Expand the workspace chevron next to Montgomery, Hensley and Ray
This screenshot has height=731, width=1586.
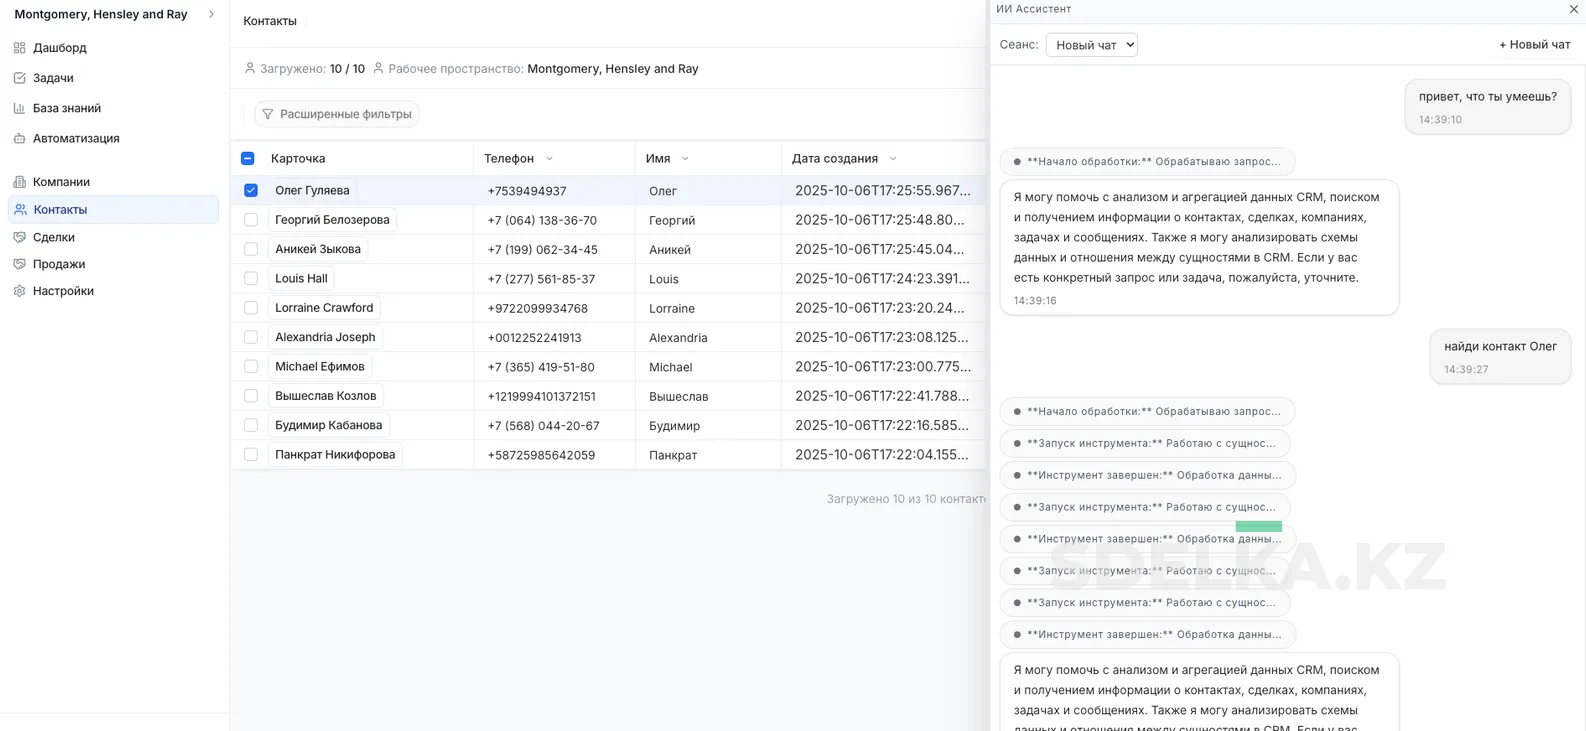click(211, 15)
